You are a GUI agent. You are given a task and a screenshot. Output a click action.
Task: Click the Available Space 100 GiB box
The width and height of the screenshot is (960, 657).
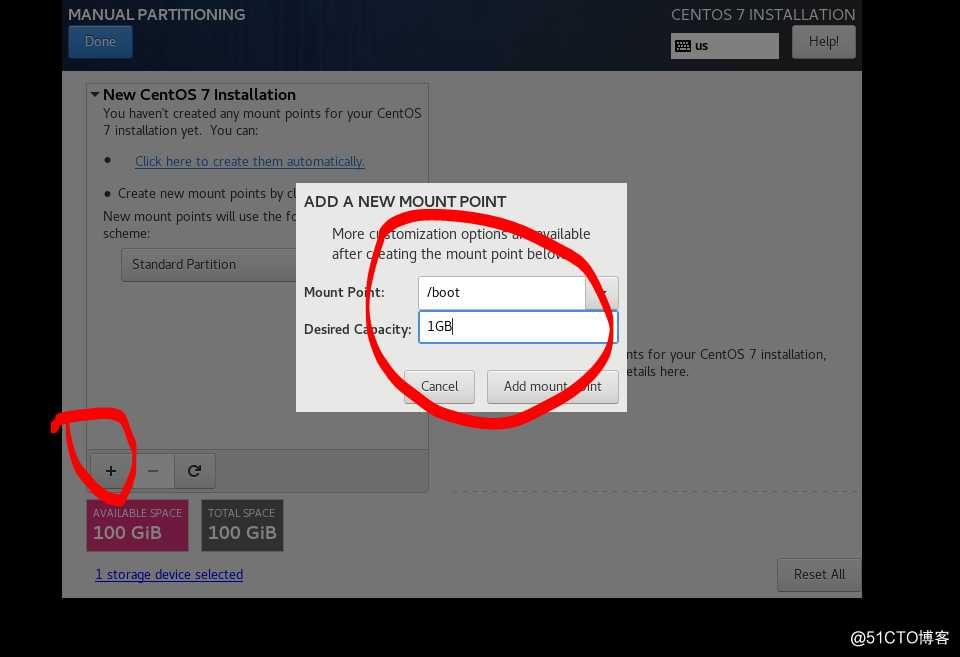click(137, 525)
